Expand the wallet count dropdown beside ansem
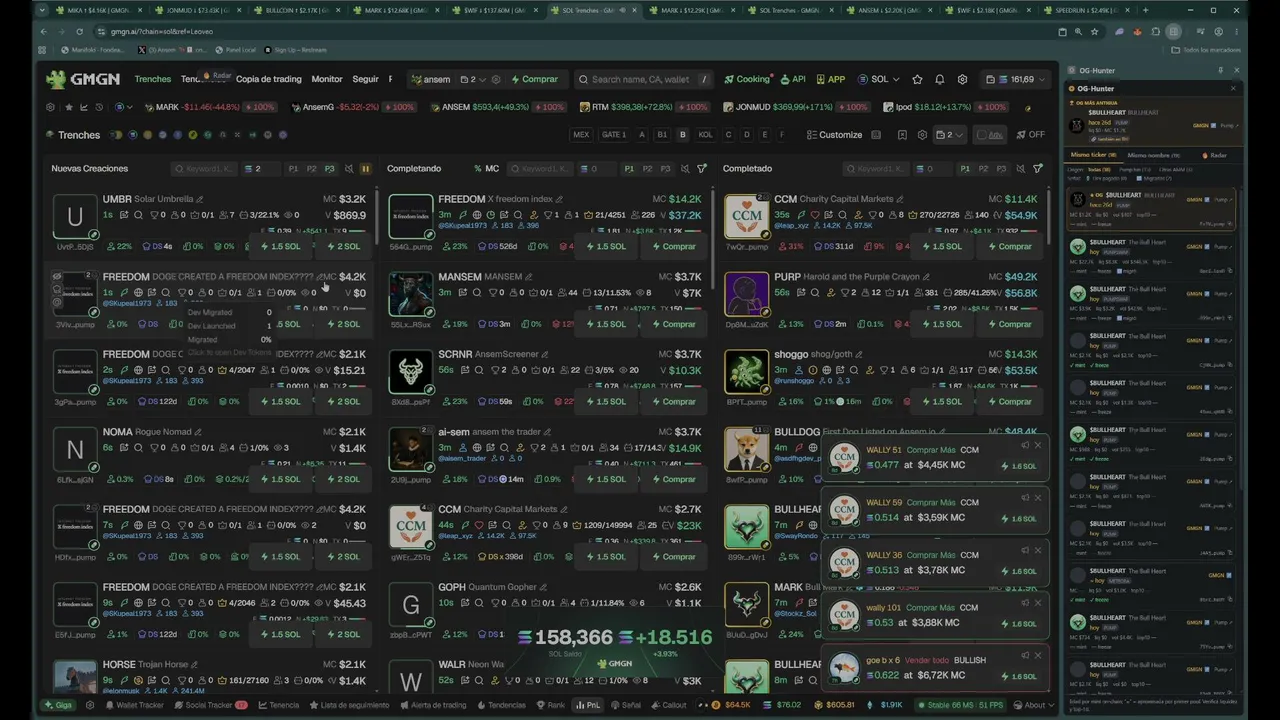Viewport: 1280px width, 720px height. click(x=475, y=79)
